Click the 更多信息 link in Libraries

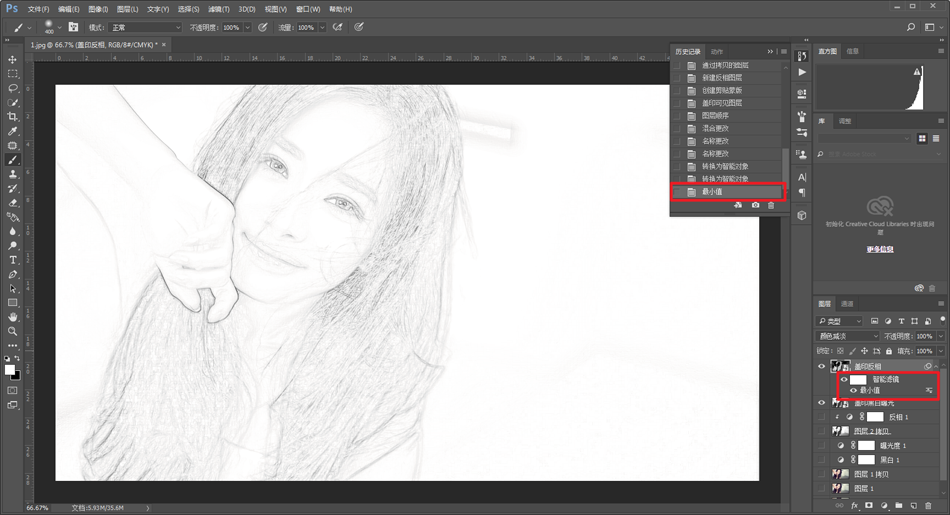click(x=879, y=249)
